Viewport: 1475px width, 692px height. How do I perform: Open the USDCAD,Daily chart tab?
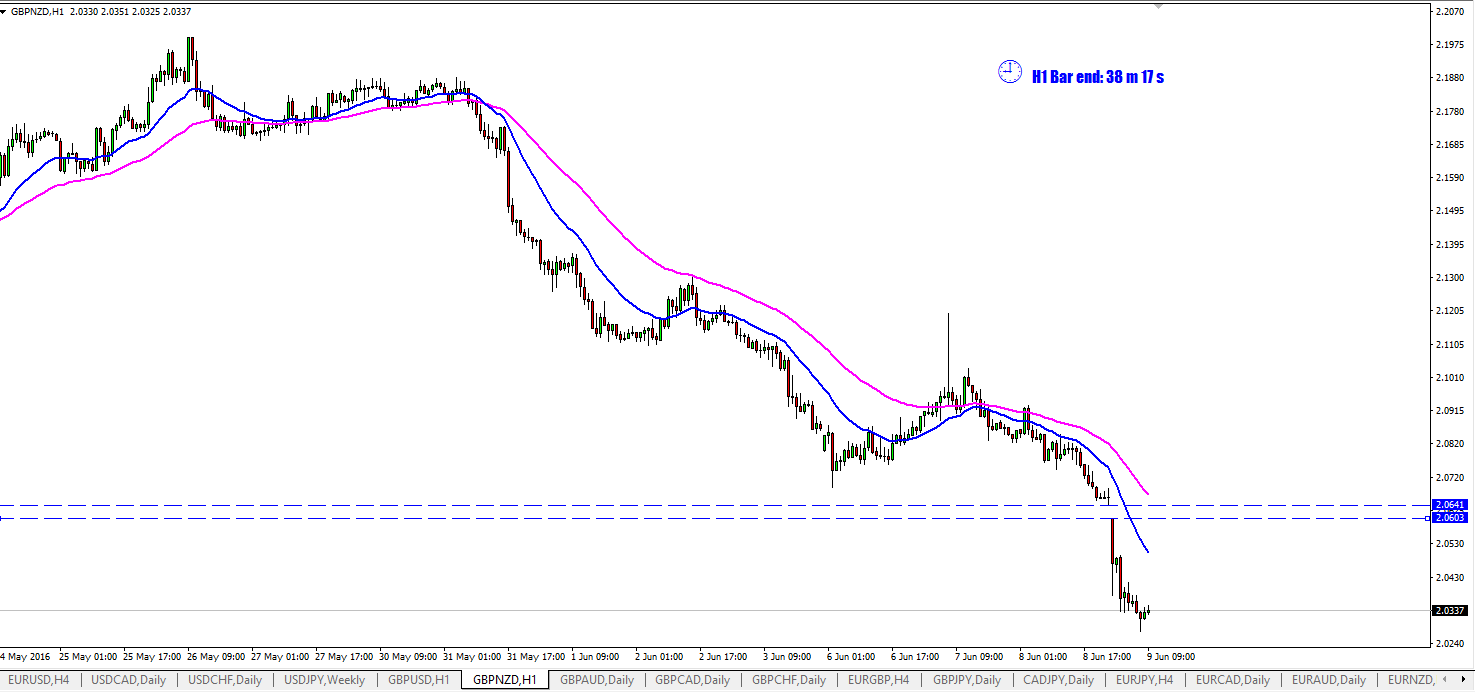(x=129, y=680)
